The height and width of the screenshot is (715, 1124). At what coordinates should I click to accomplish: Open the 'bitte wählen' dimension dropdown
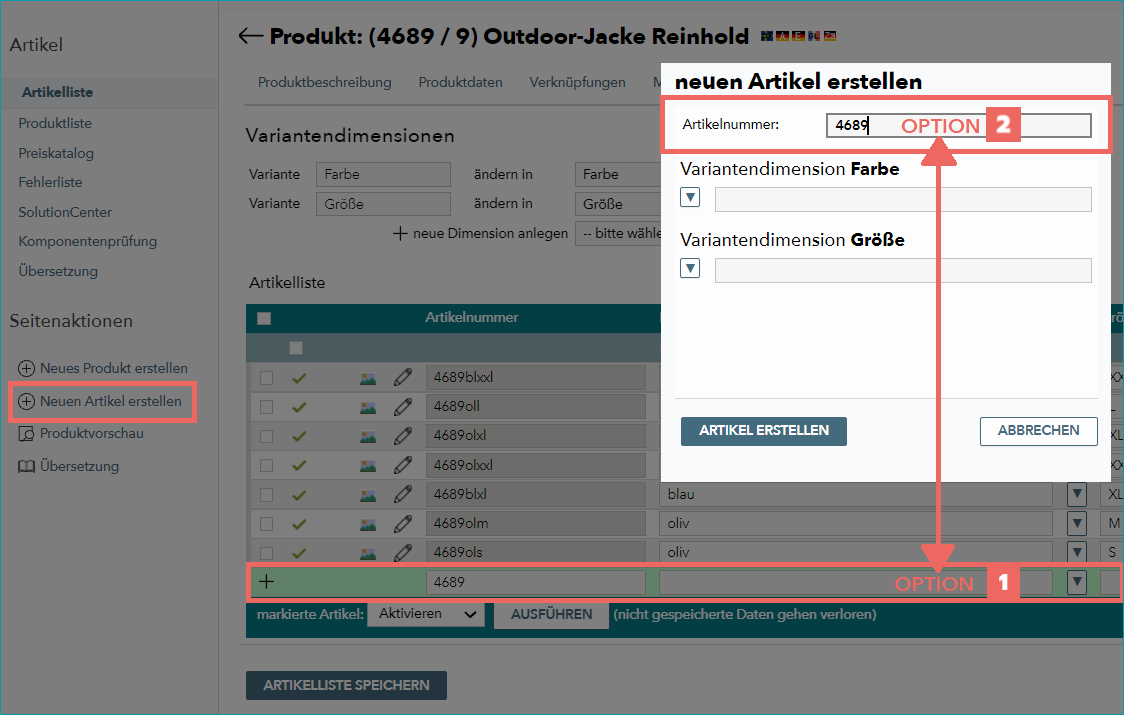pos(619,234)
